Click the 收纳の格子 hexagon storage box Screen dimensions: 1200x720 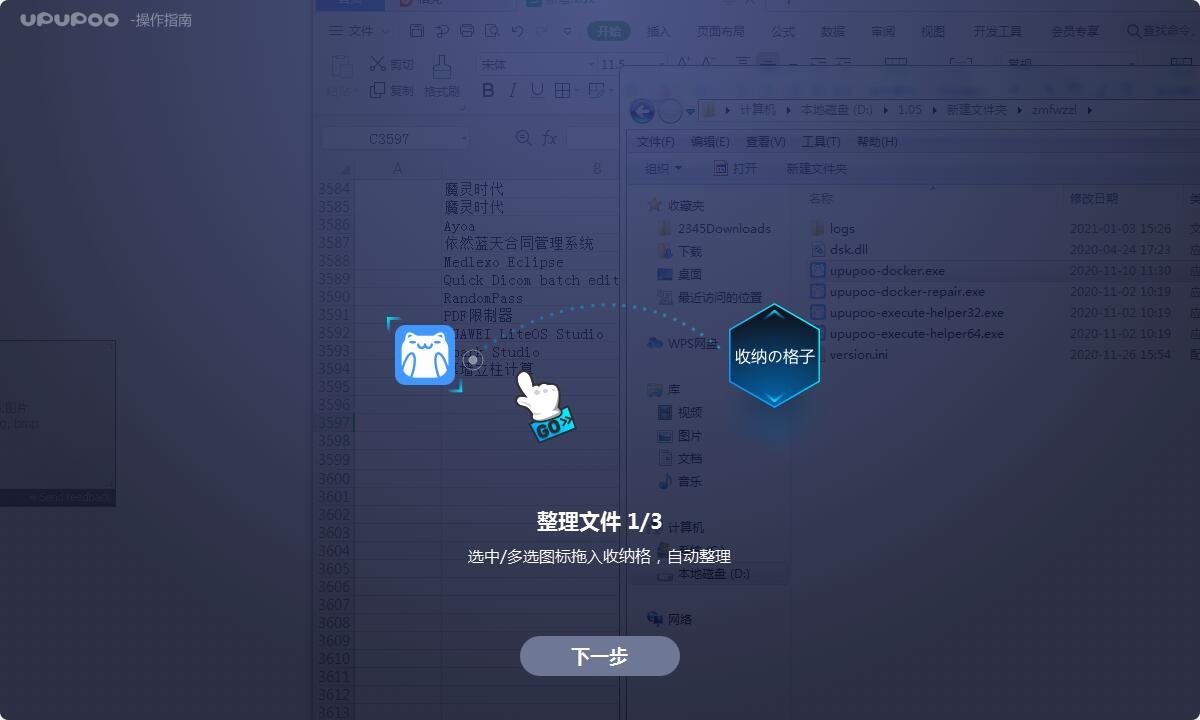[x=774, y=355]
